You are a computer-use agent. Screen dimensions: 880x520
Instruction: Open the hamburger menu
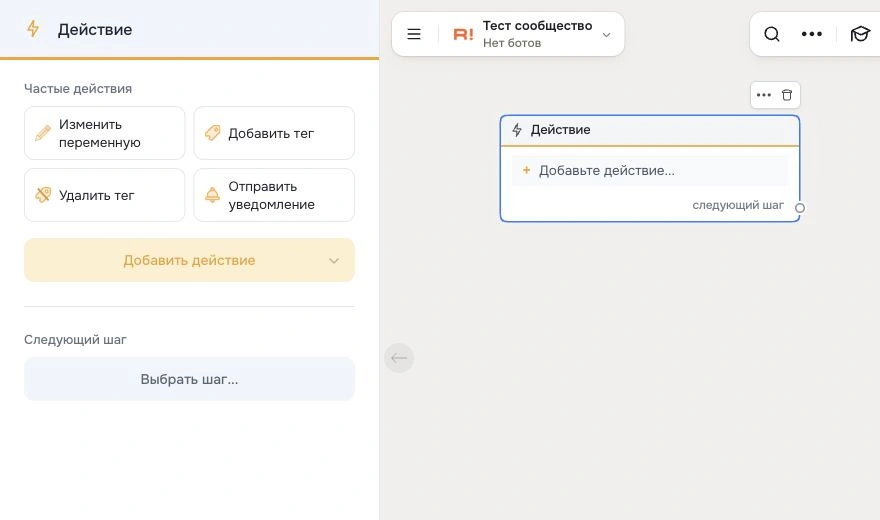click(414, 34)
